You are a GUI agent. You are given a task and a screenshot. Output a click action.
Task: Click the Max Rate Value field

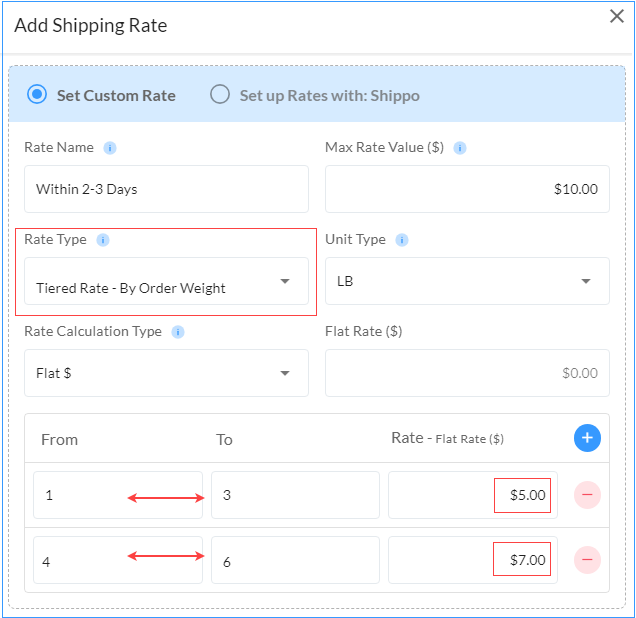pos(467,189)
